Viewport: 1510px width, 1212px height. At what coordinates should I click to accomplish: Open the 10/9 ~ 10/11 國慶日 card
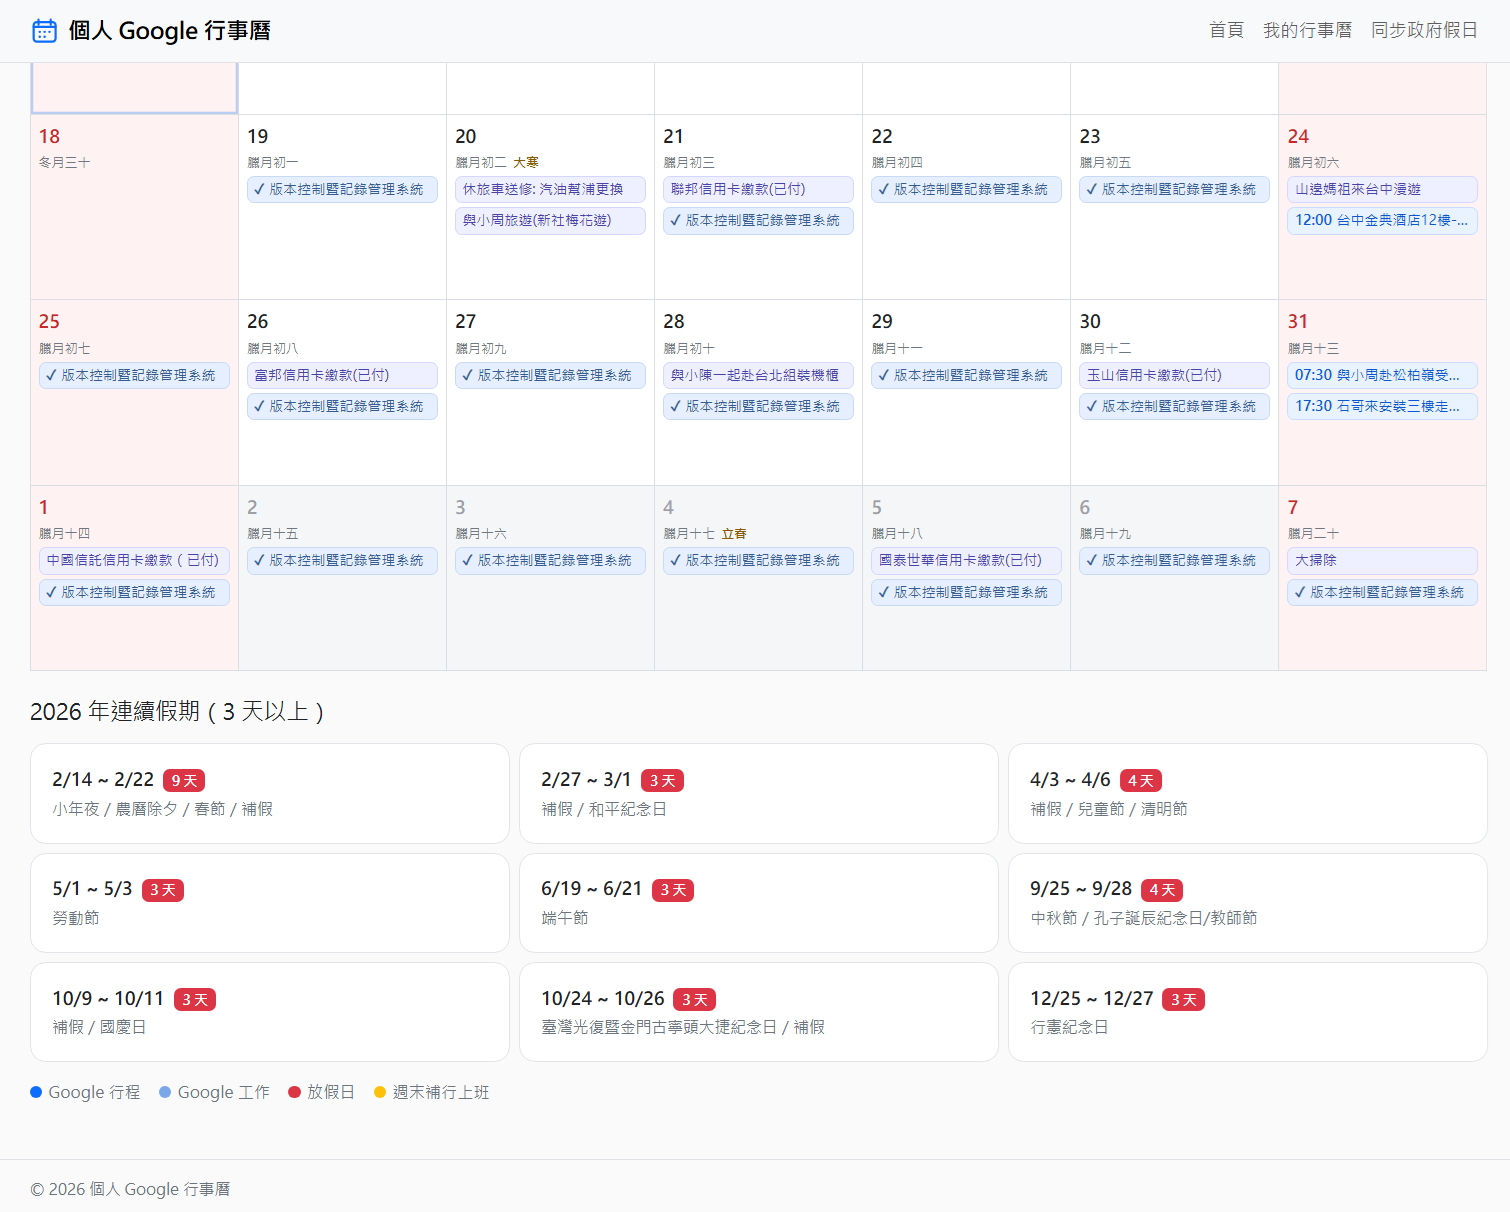[270, 1012]
